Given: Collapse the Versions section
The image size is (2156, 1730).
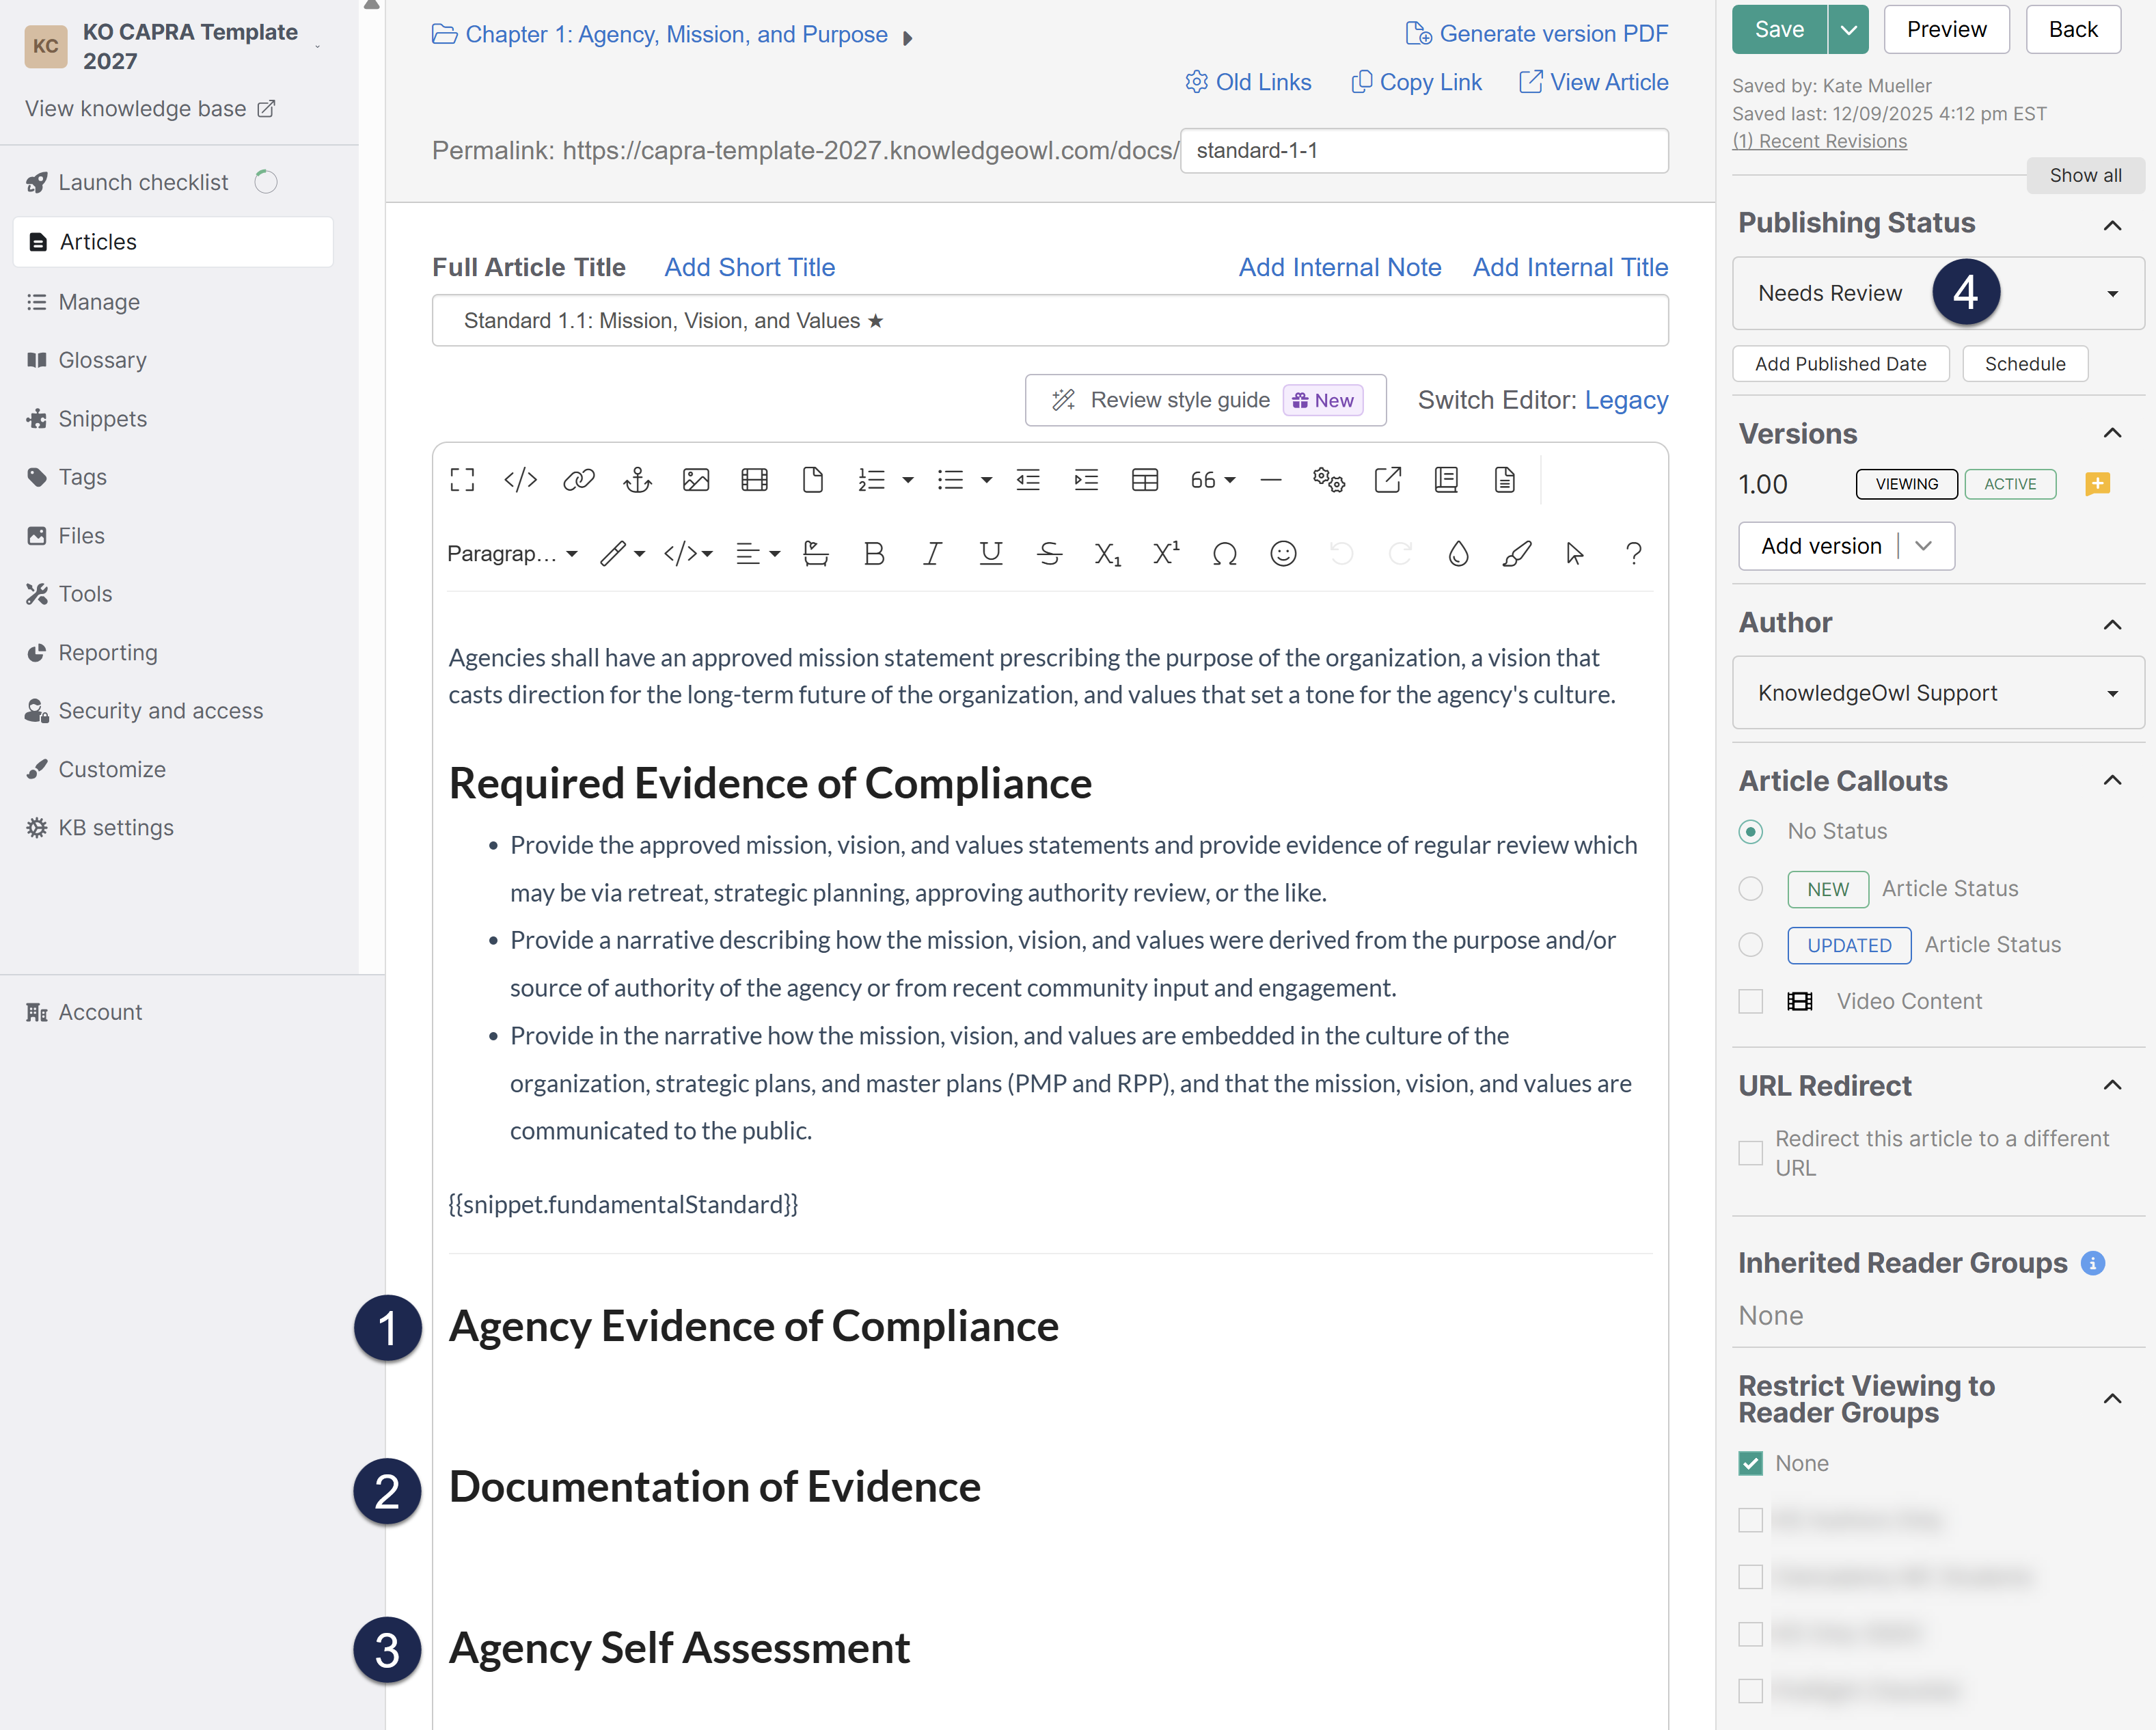Looking at the screenshot, I should pos(2112,433).
